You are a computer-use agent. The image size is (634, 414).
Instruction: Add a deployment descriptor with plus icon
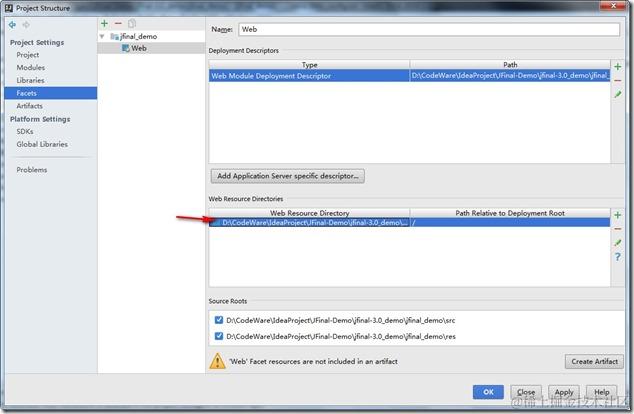[x=617, y=67]
